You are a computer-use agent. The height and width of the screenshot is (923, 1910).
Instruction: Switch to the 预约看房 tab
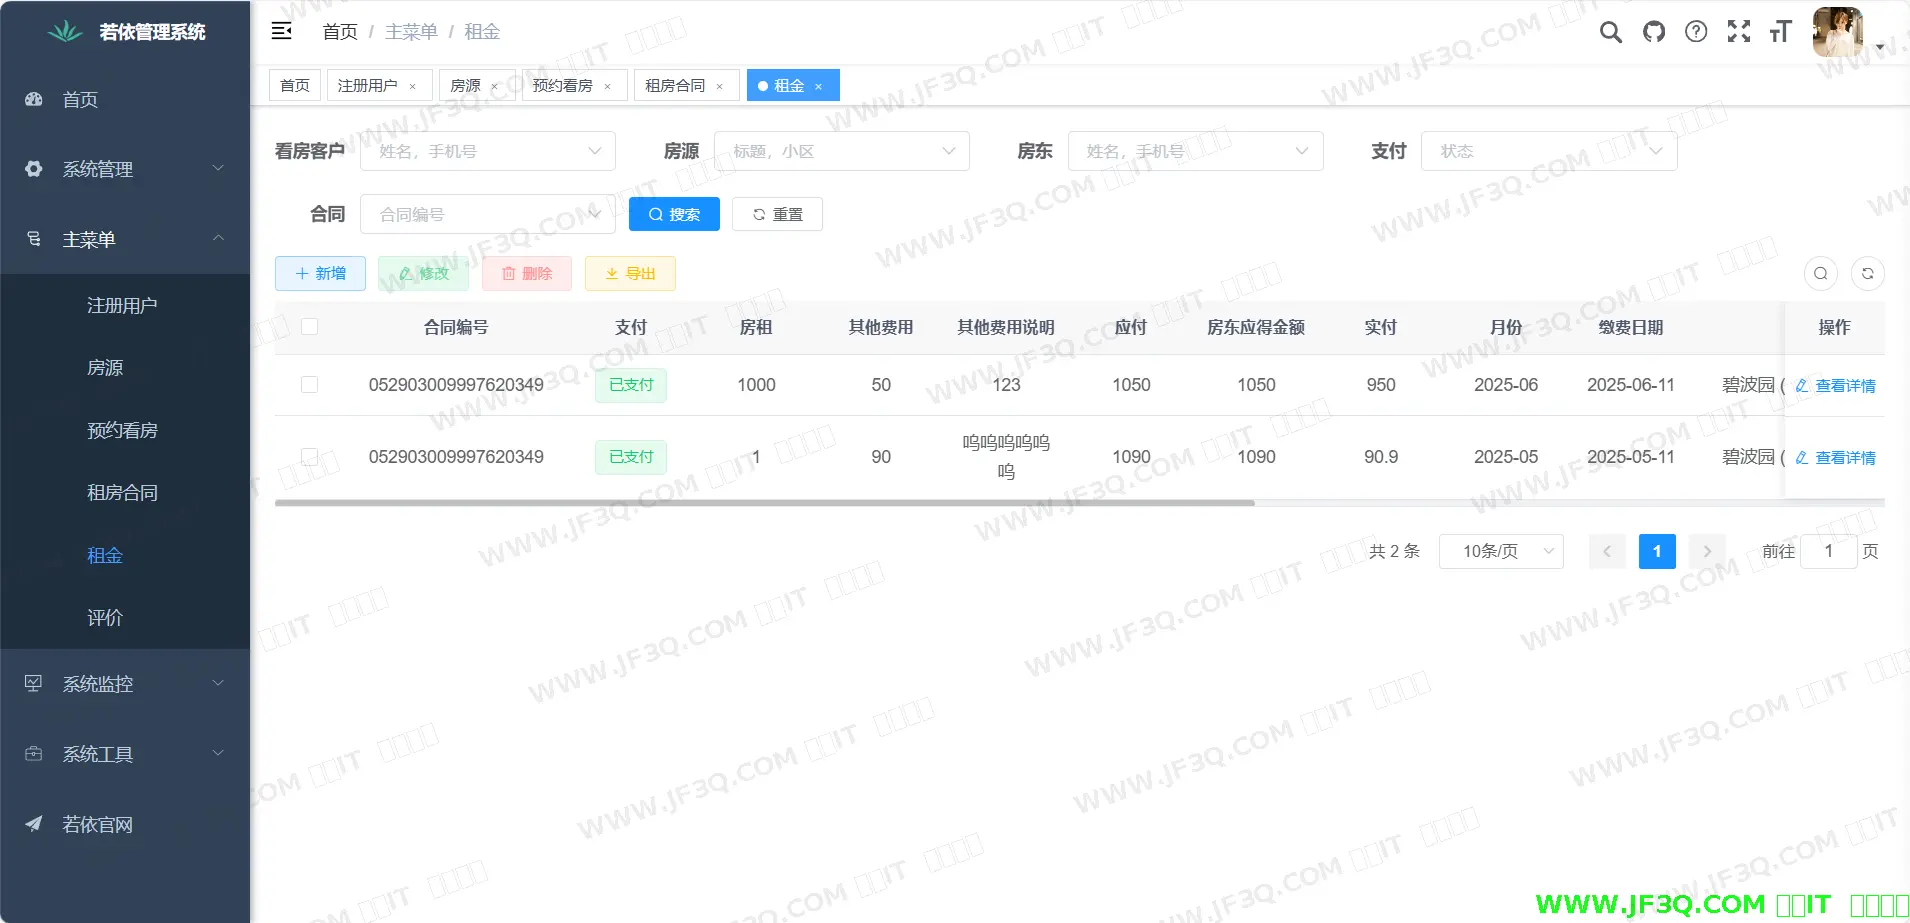[x=563, y=86]
